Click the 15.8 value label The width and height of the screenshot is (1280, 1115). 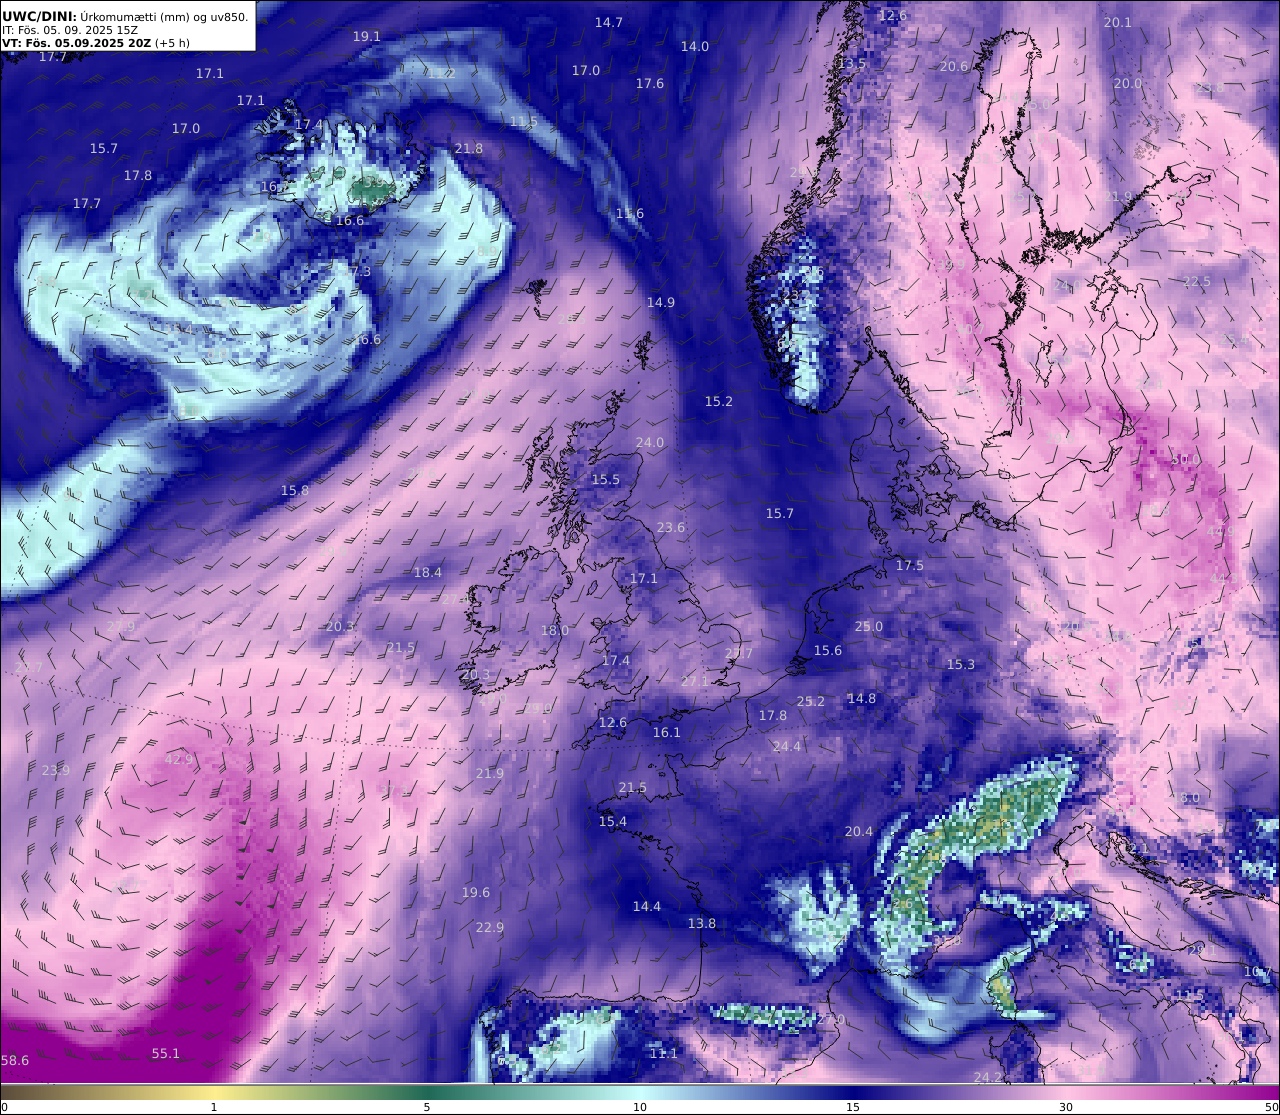point(295,490)
